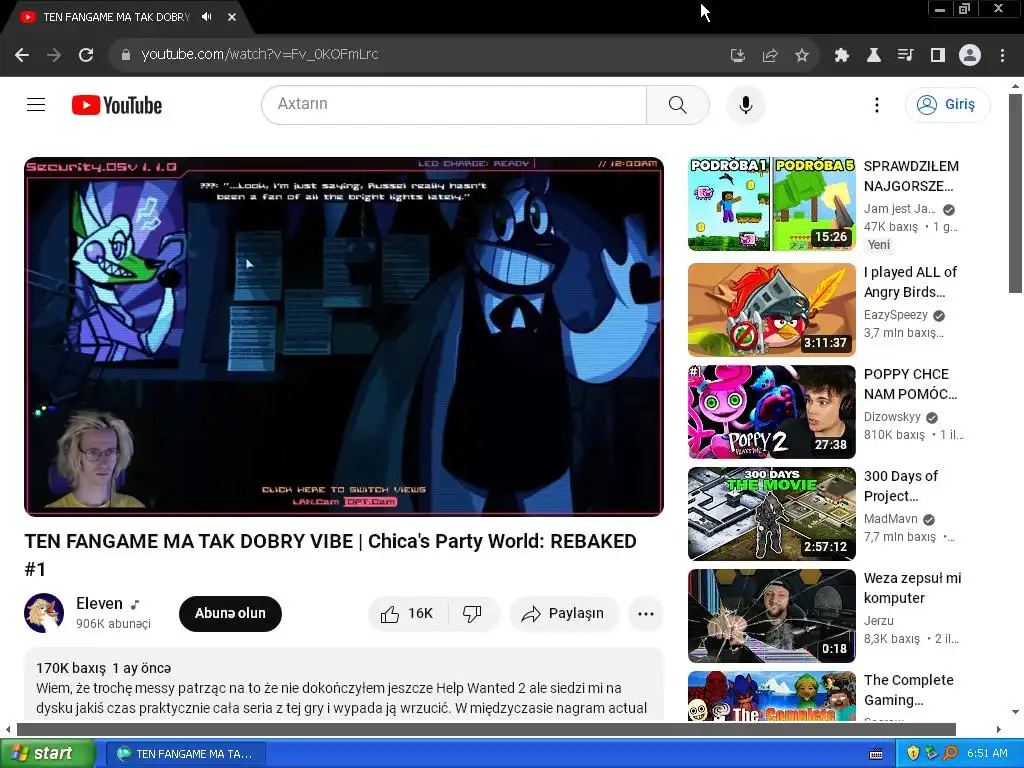Click the 6:51 AM system clock

pos(987,754)
